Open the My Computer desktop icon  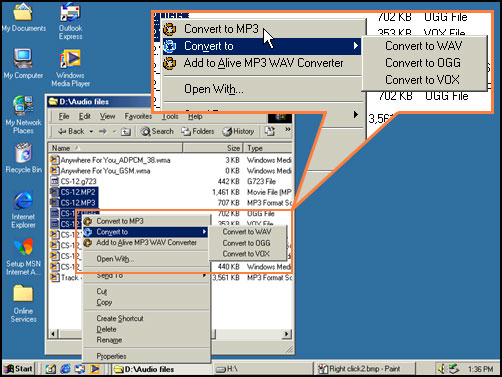coord(23,63)
